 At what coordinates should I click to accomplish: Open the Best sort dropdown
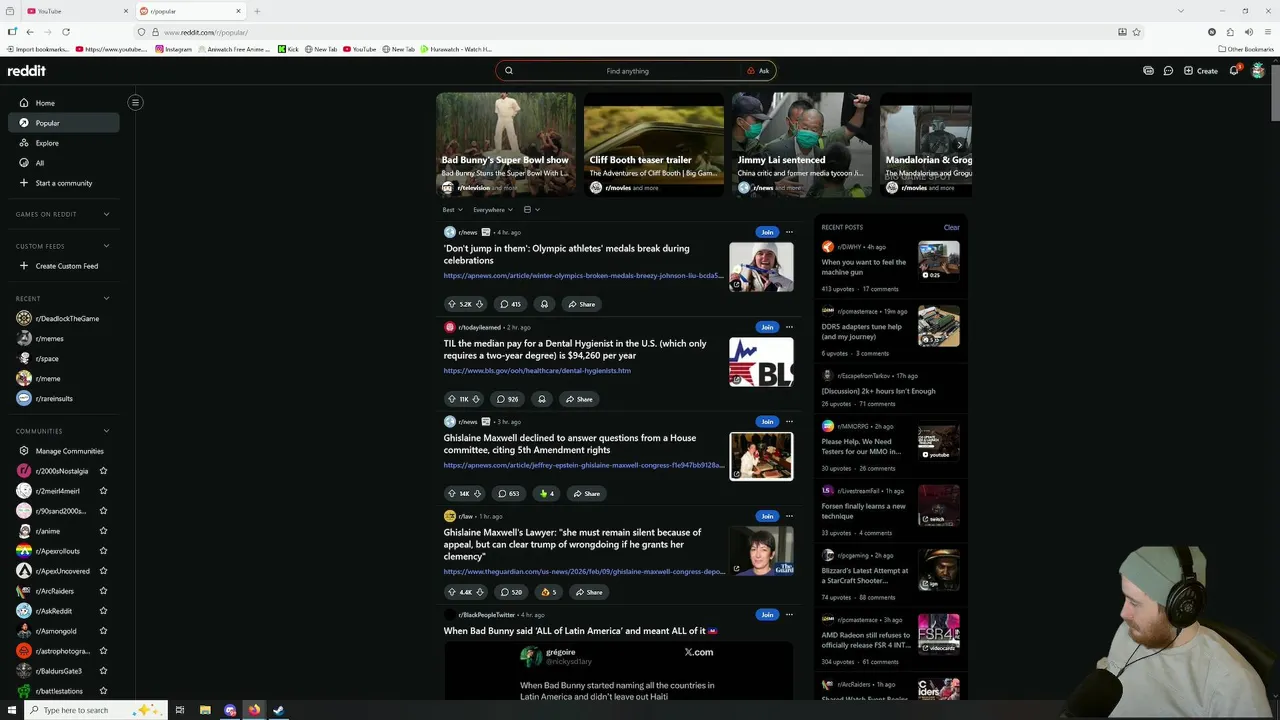(x=452, y=210)
